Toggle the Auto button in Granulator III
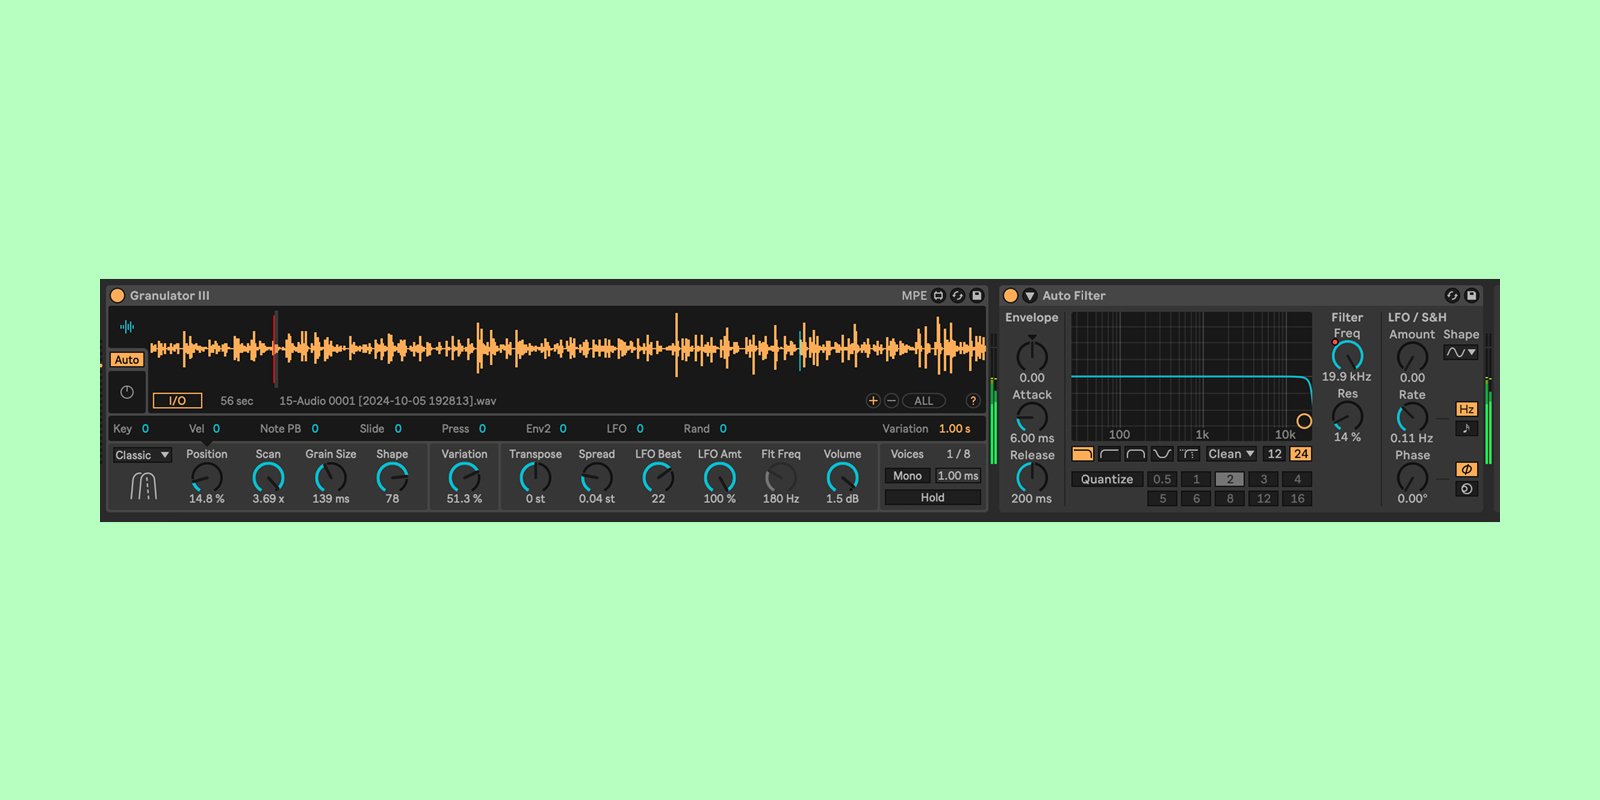 [x=127, y=359]
